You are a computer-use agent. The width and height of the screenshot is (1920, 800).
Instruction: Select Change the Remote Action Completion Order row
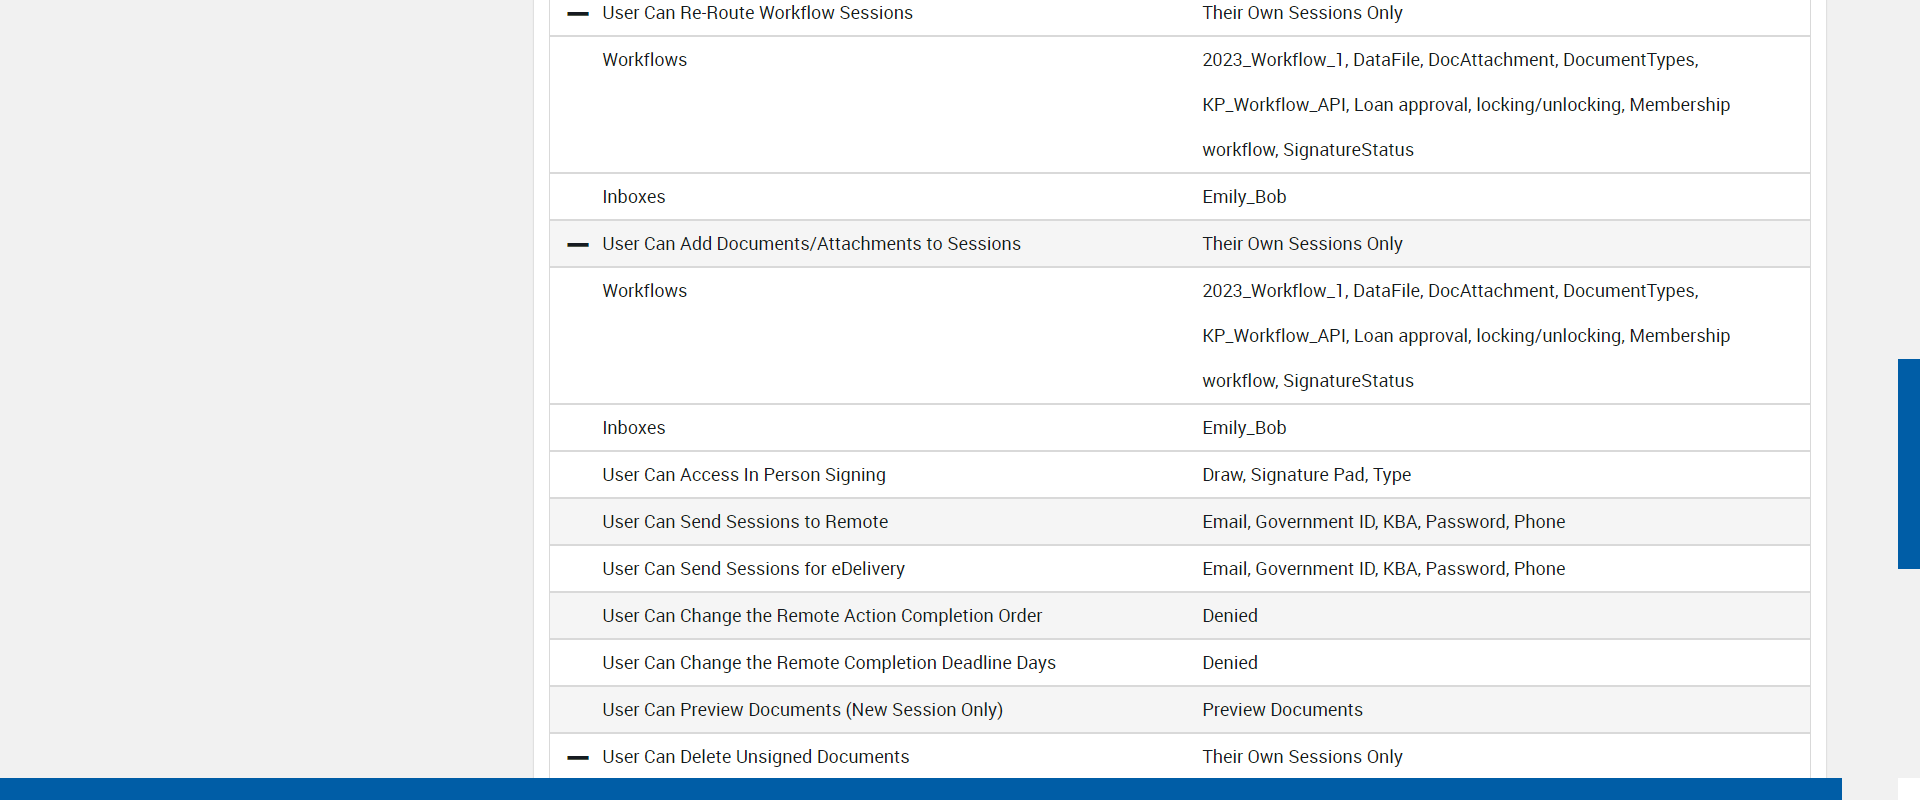tap(821, 616)
